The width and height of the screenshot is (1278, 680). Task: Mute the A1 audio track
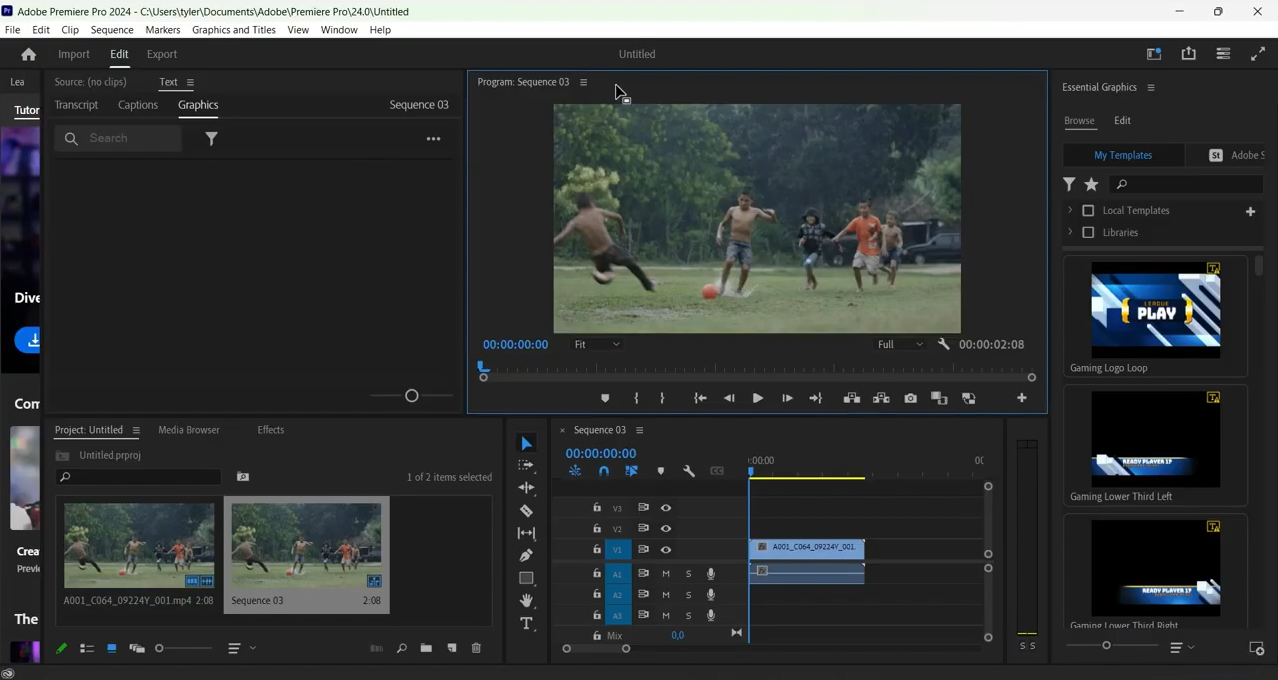click(665, 573)
